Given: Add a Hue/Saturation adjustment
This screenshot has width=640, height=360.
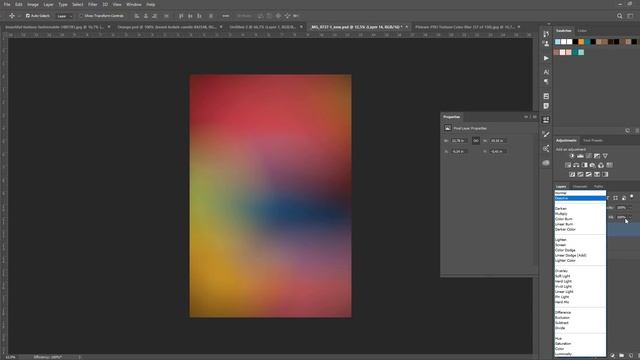Looking at the screenshot, I should [568, 165].
